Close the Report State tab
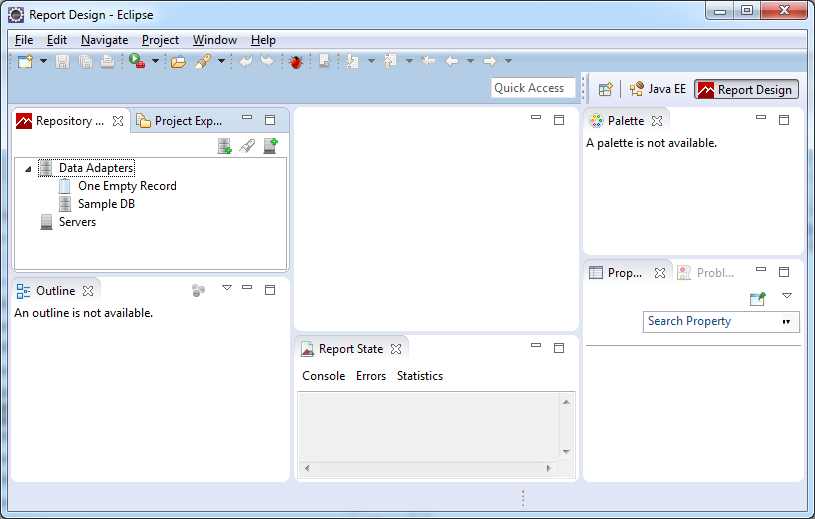815x519 pixels. pos(396,349)
